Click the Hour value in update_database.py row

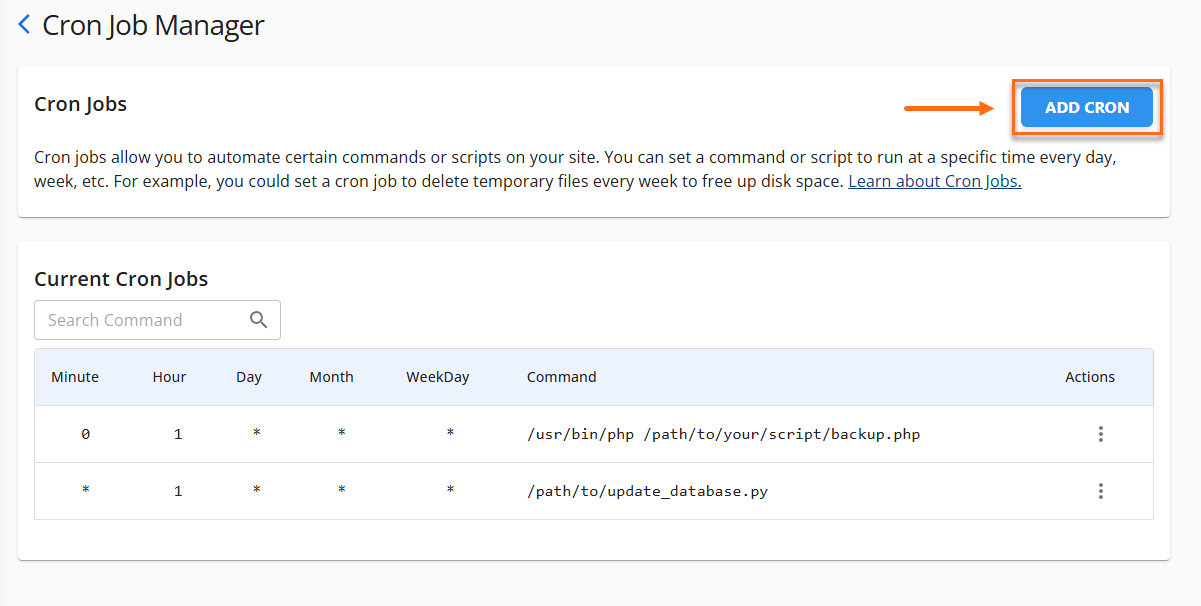(178, 491)
